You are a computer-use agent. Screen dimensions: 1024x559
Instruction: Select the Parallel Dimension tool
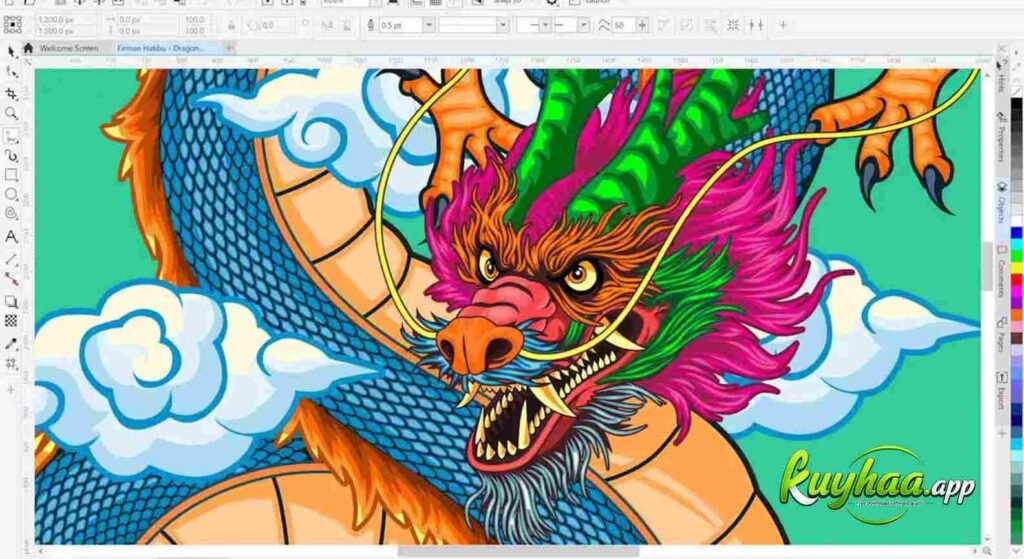11,259
